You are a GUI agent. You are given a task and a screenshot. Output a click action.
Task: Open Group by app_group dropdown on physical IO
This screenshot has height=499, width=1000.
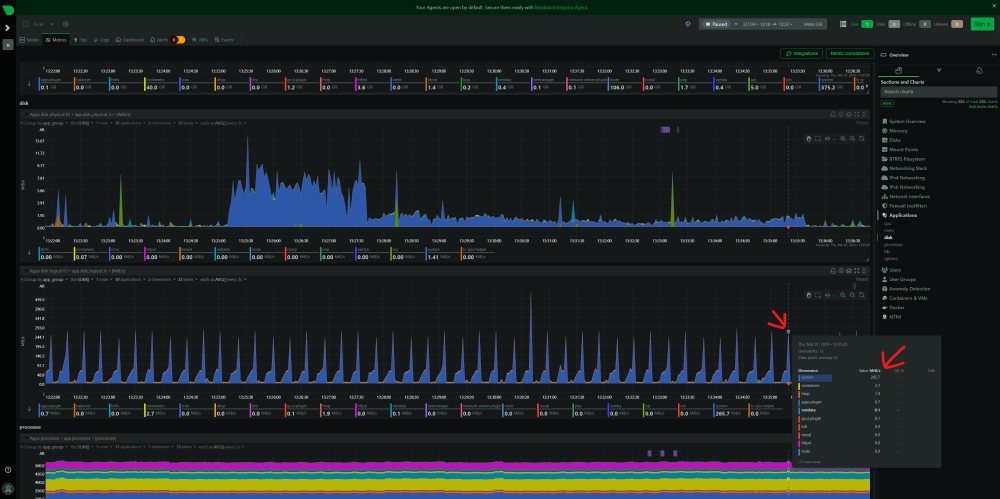pyautogui.click(x=45, y=121)
